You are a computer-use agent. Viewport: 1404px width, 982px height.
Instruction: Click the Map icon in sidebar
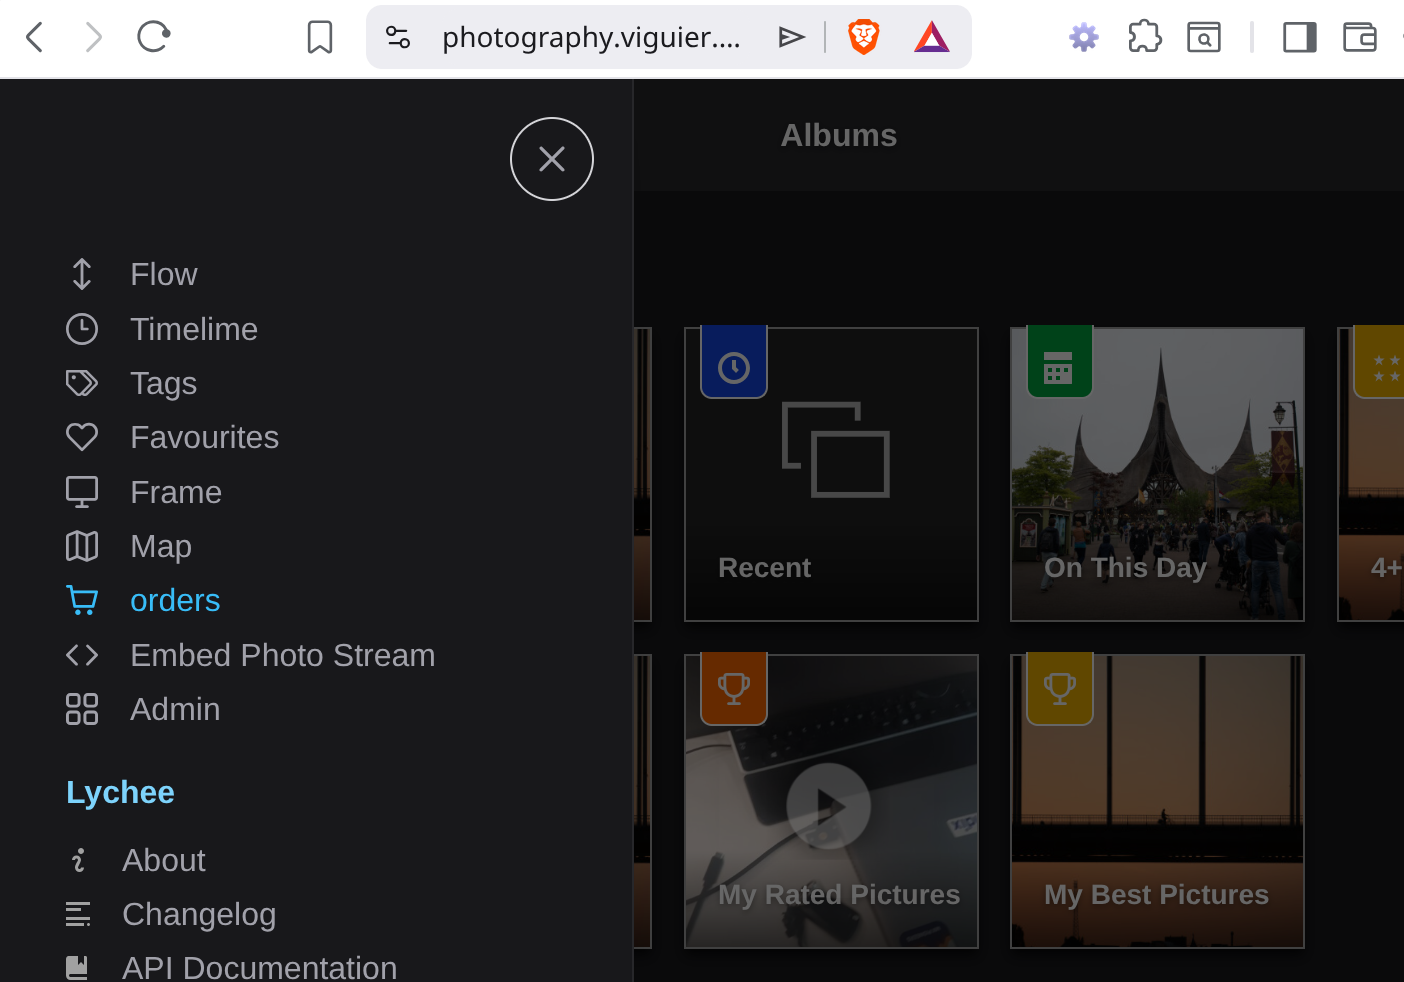point(82,546)
